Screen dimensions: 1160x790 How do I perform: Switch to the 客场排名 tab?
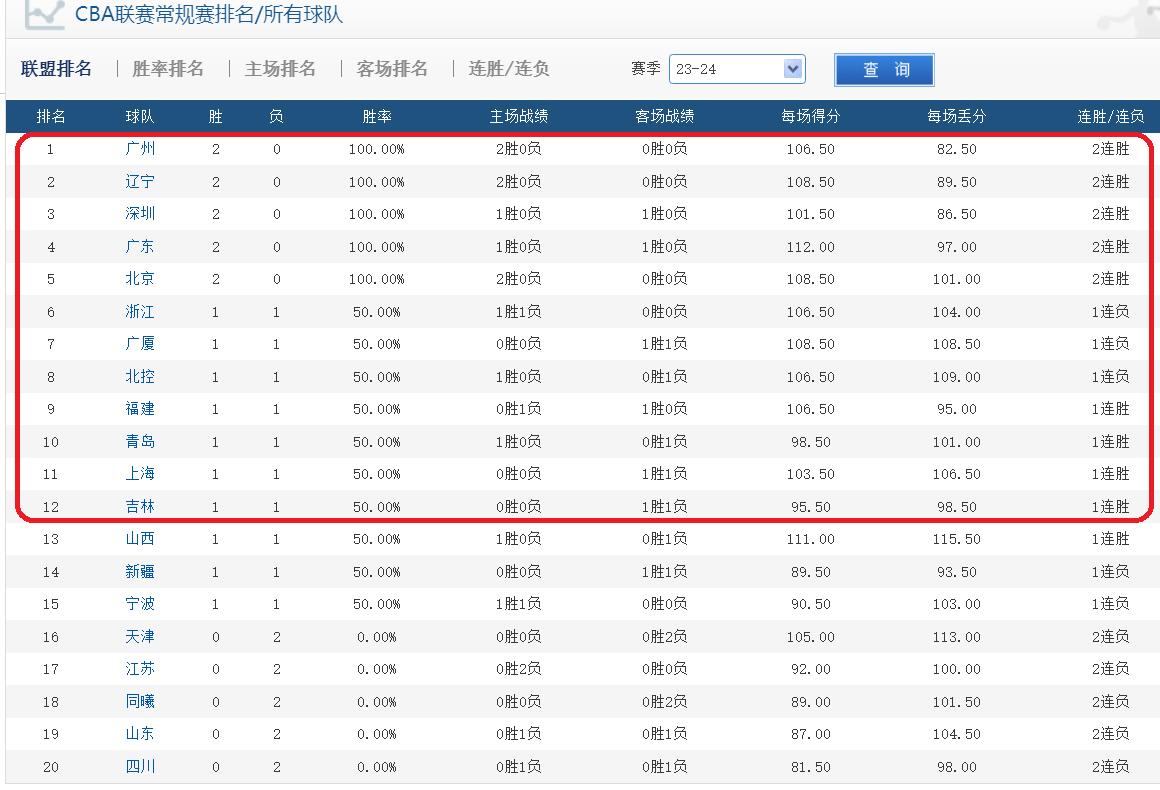point(392,69)
